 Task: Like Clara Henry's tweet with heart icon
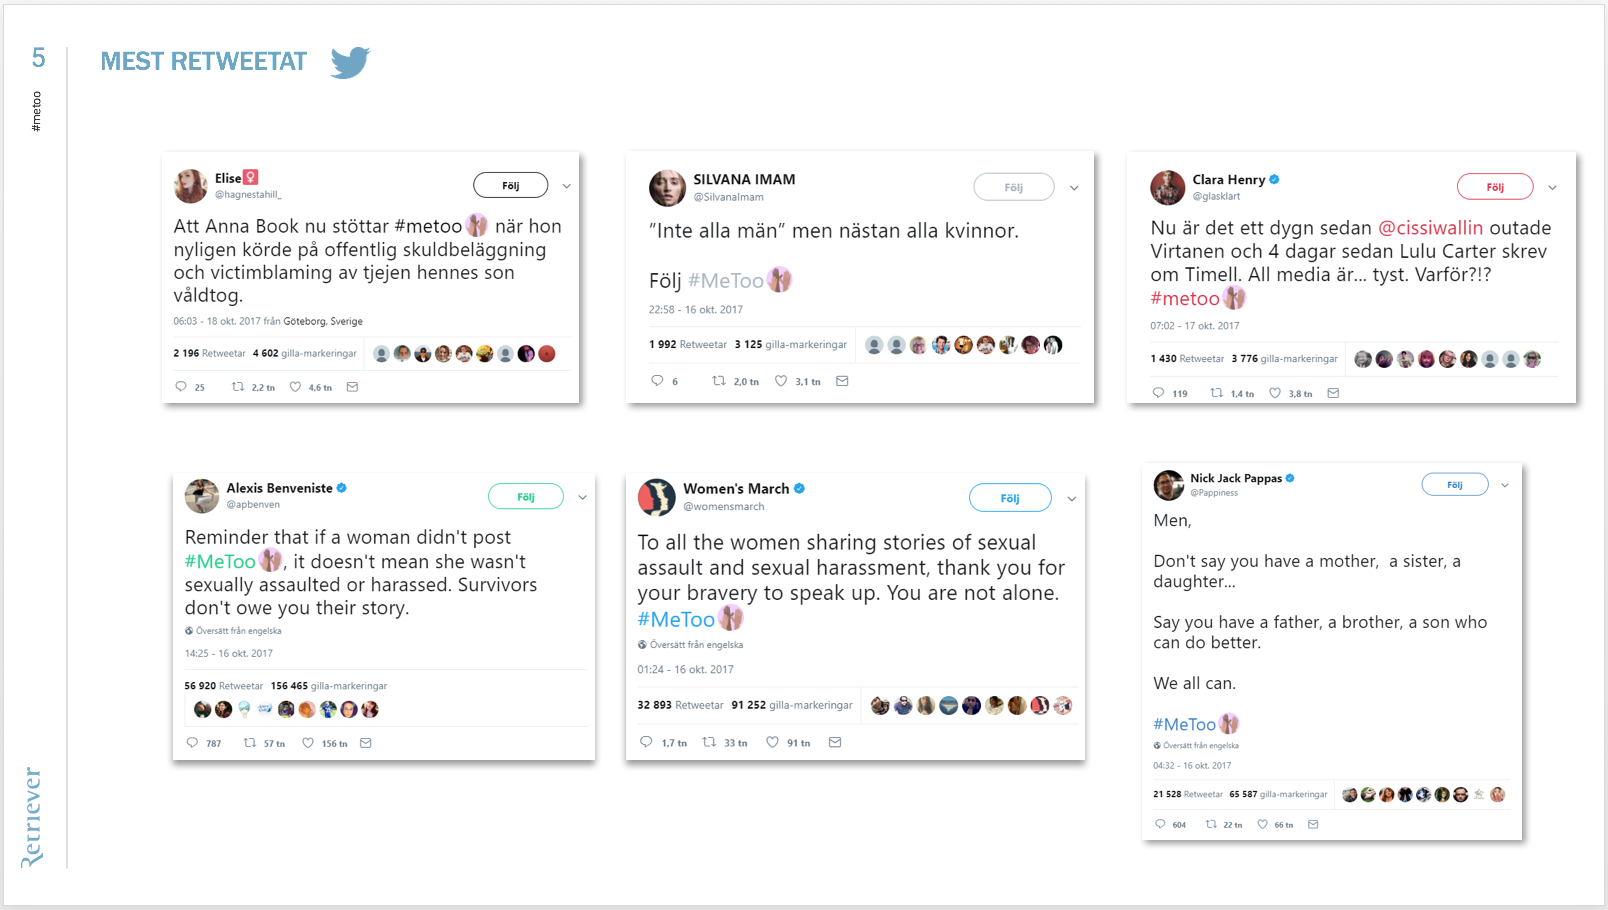click(1275, 393)
